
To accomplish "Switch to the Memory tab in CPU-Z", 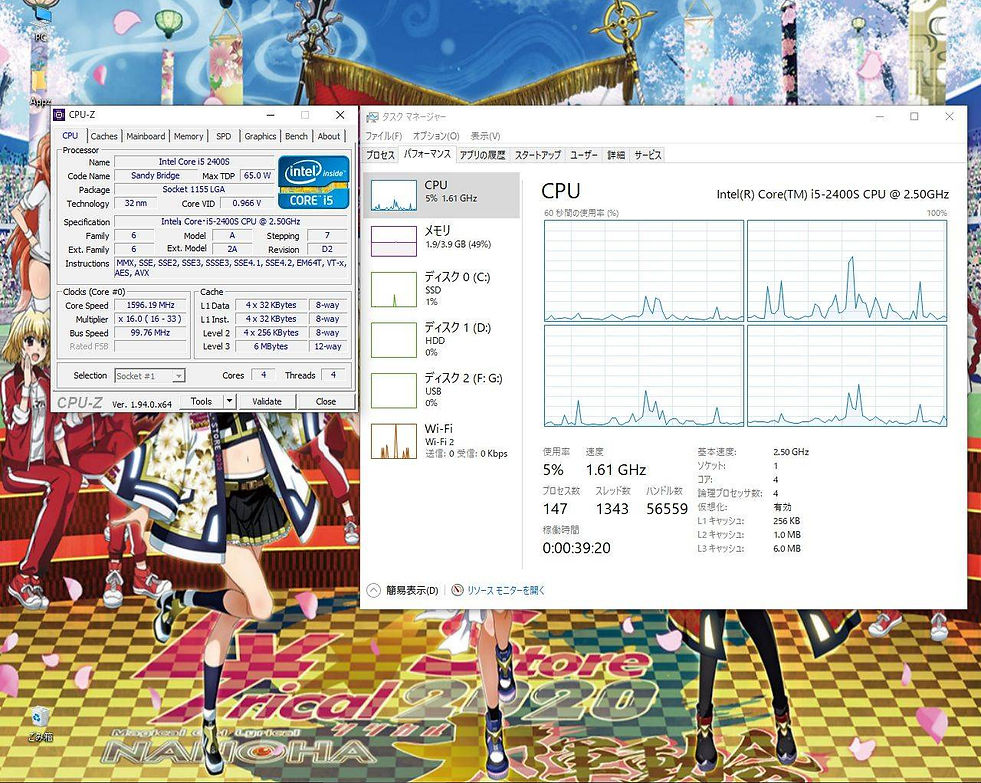I will pyautogui.click(x=188, y=136).
